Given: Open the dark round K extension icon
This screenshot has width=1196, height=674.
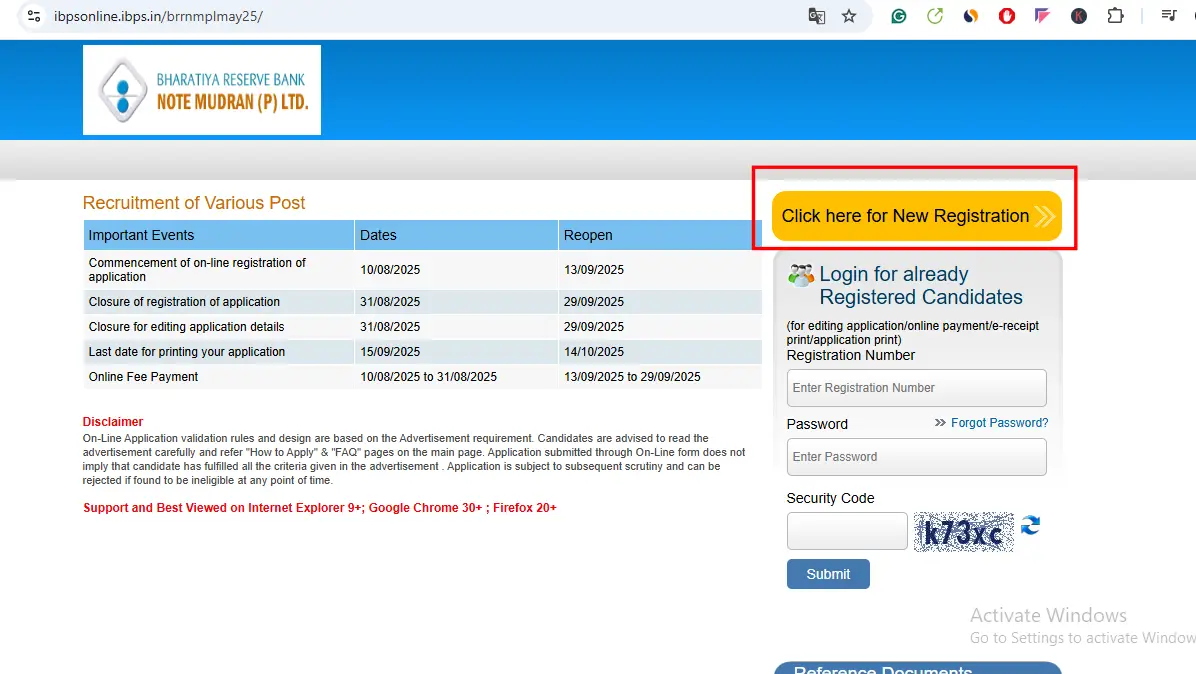Looking at the screenshot, I should (x=1078, y=16).
